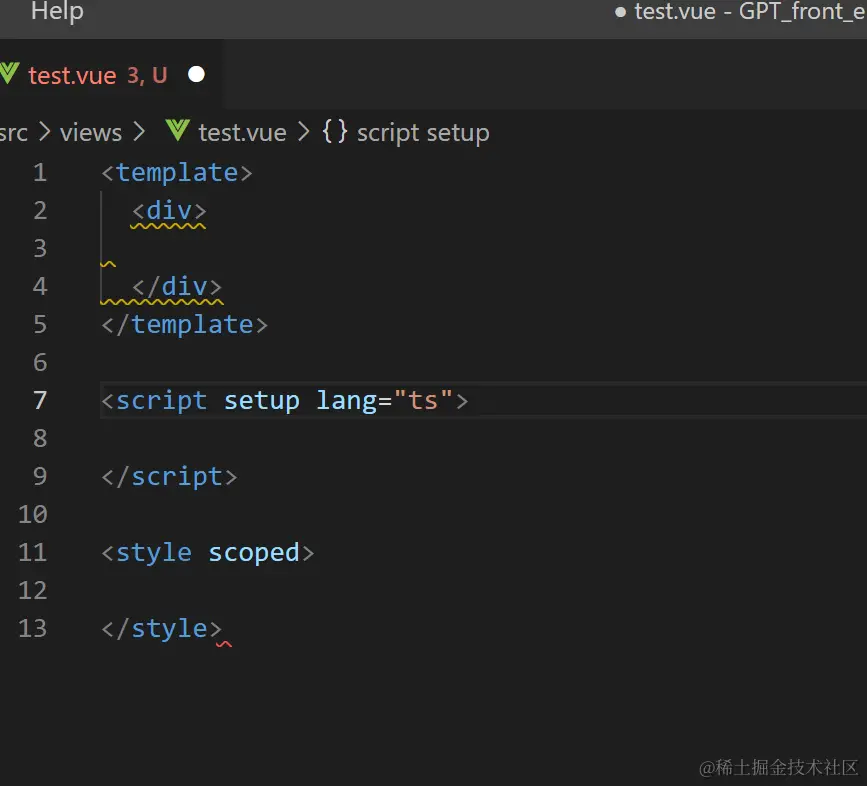Click the Vue file icon in the breadcrumb
Screen dimensions: 867x786
pos(178,131)
